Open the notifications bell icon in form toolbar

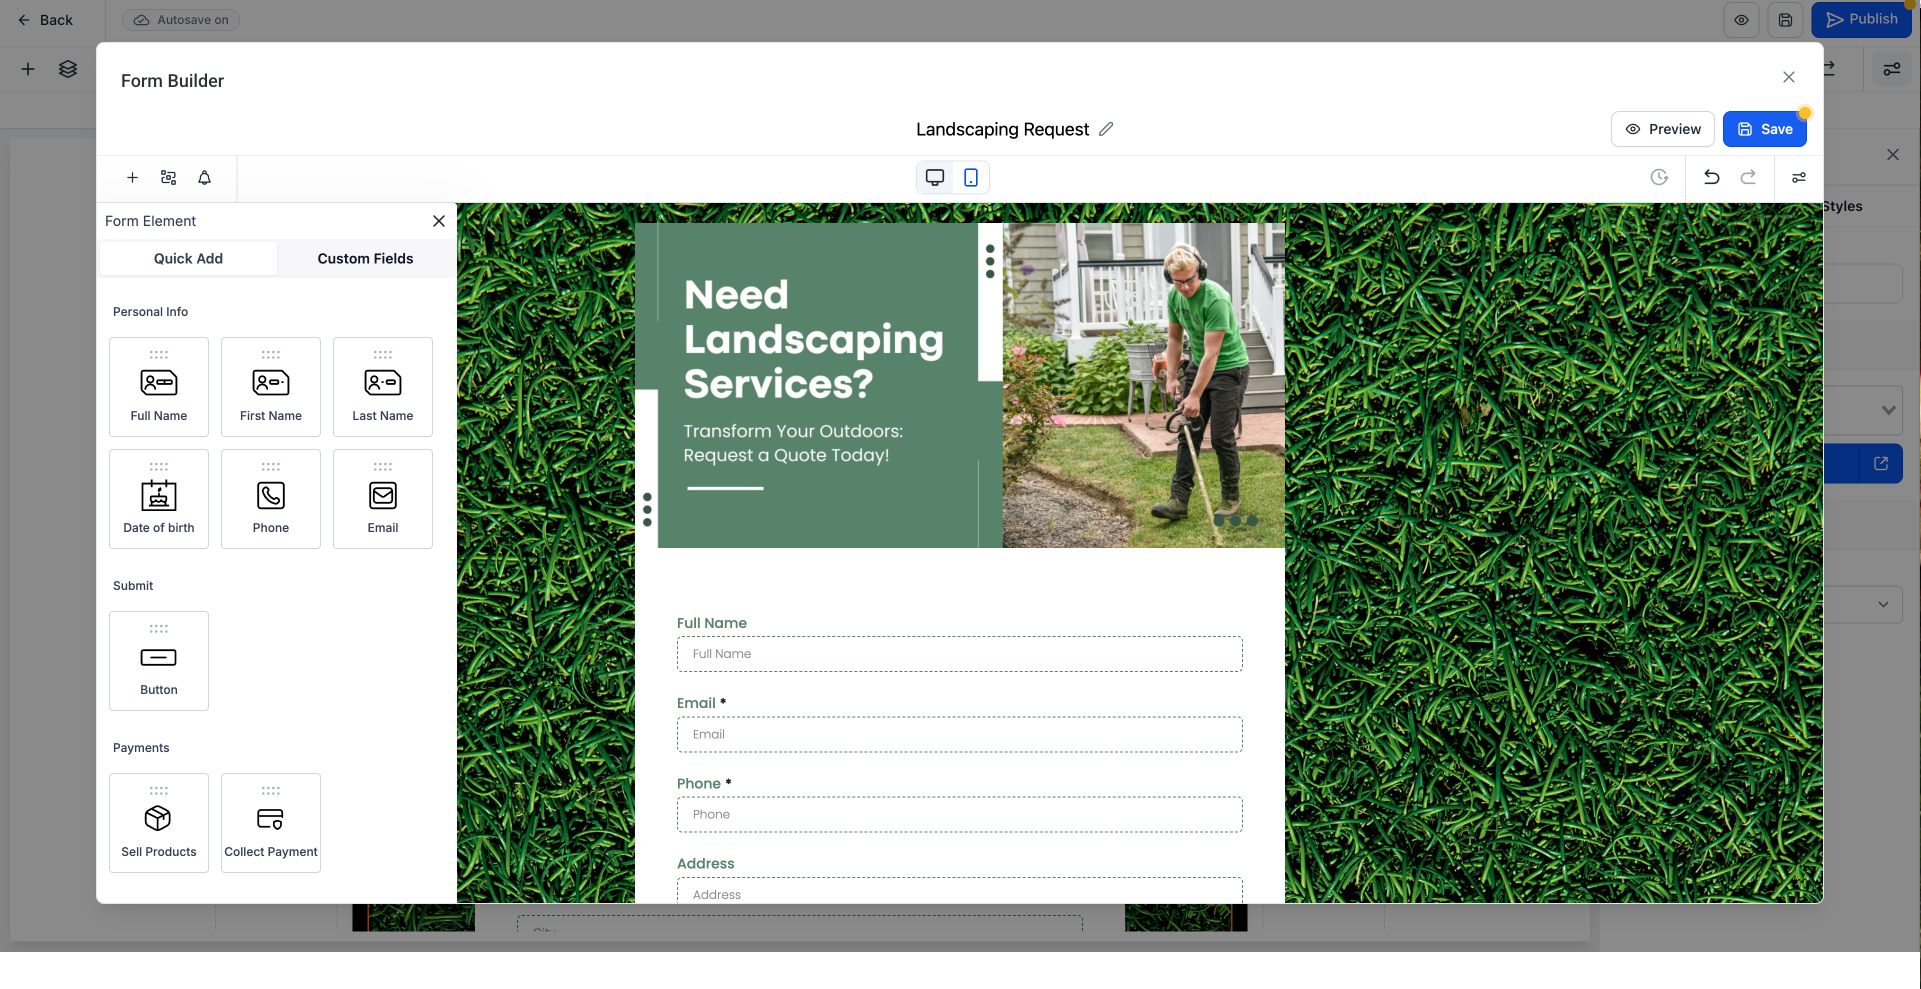tap(204, 178)
